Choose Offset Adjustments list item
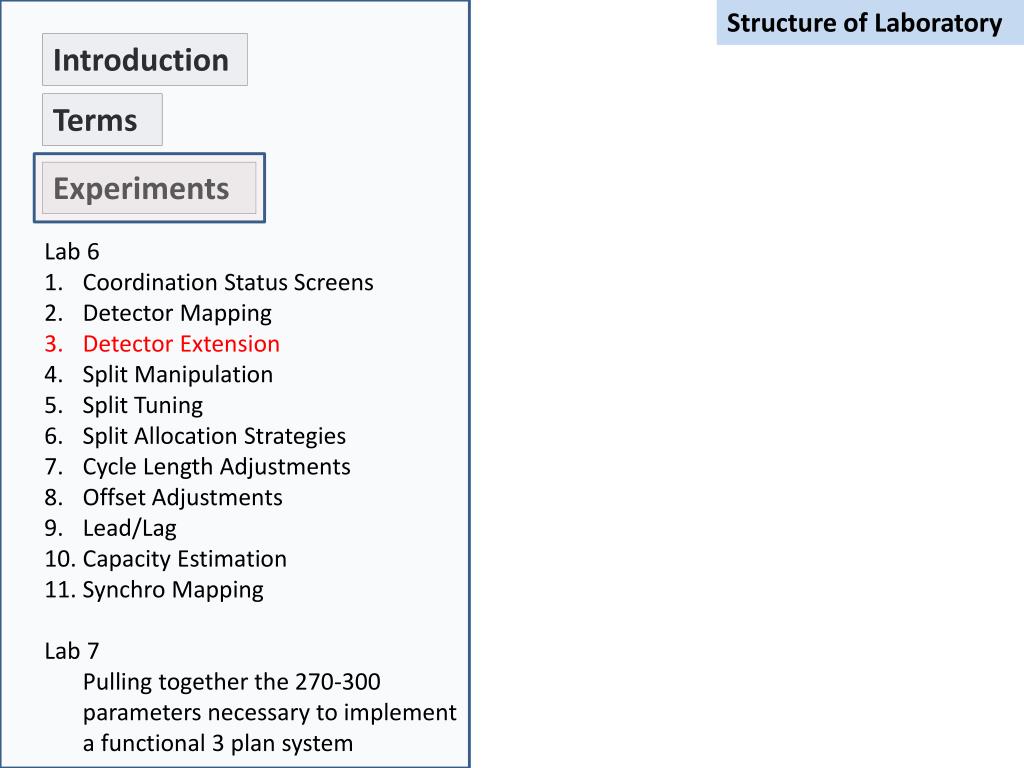Image resolution: width=1024 pixels, height=768 pixels. [x=163, y=497]
